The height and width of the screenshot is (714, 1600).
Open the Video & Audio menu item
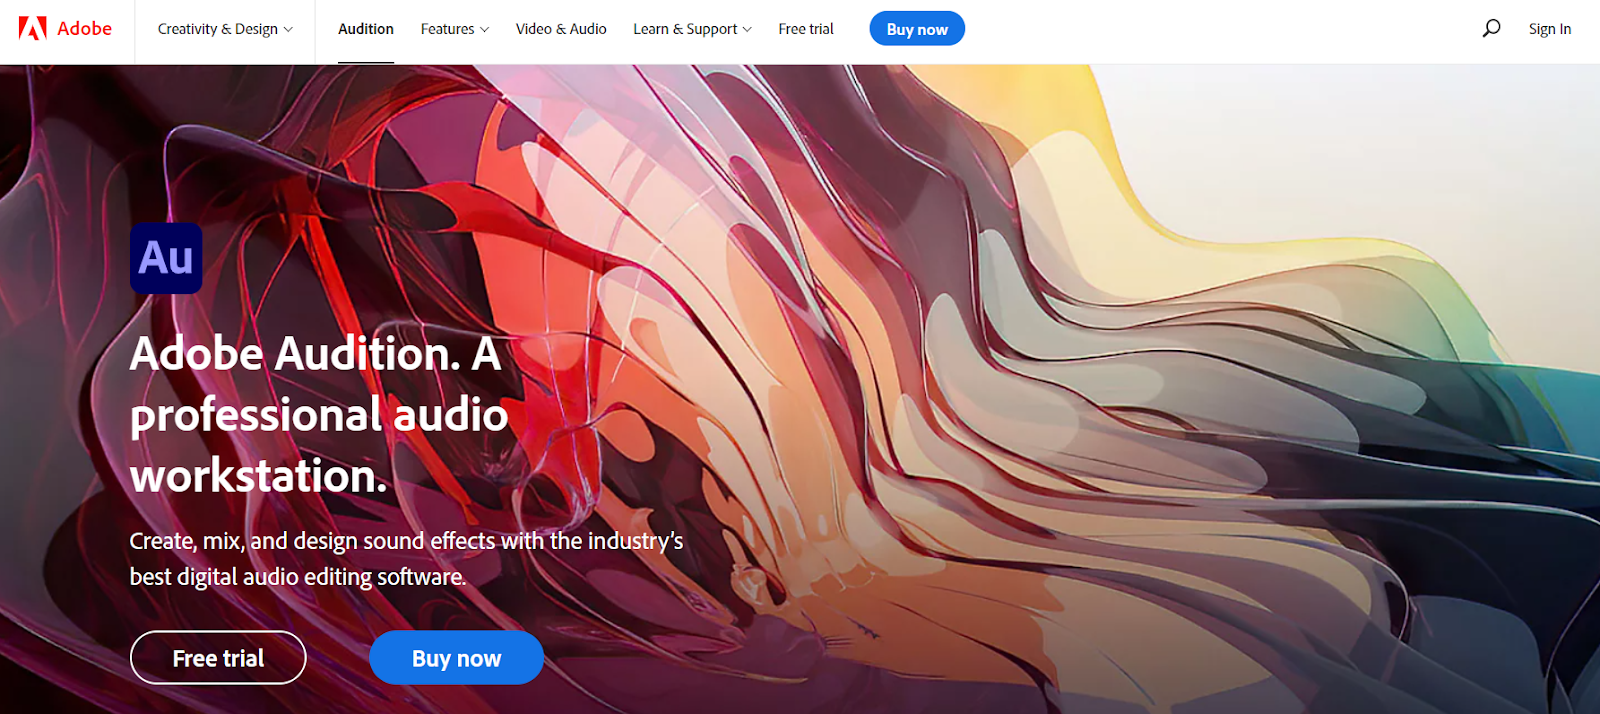coord(561,29)
